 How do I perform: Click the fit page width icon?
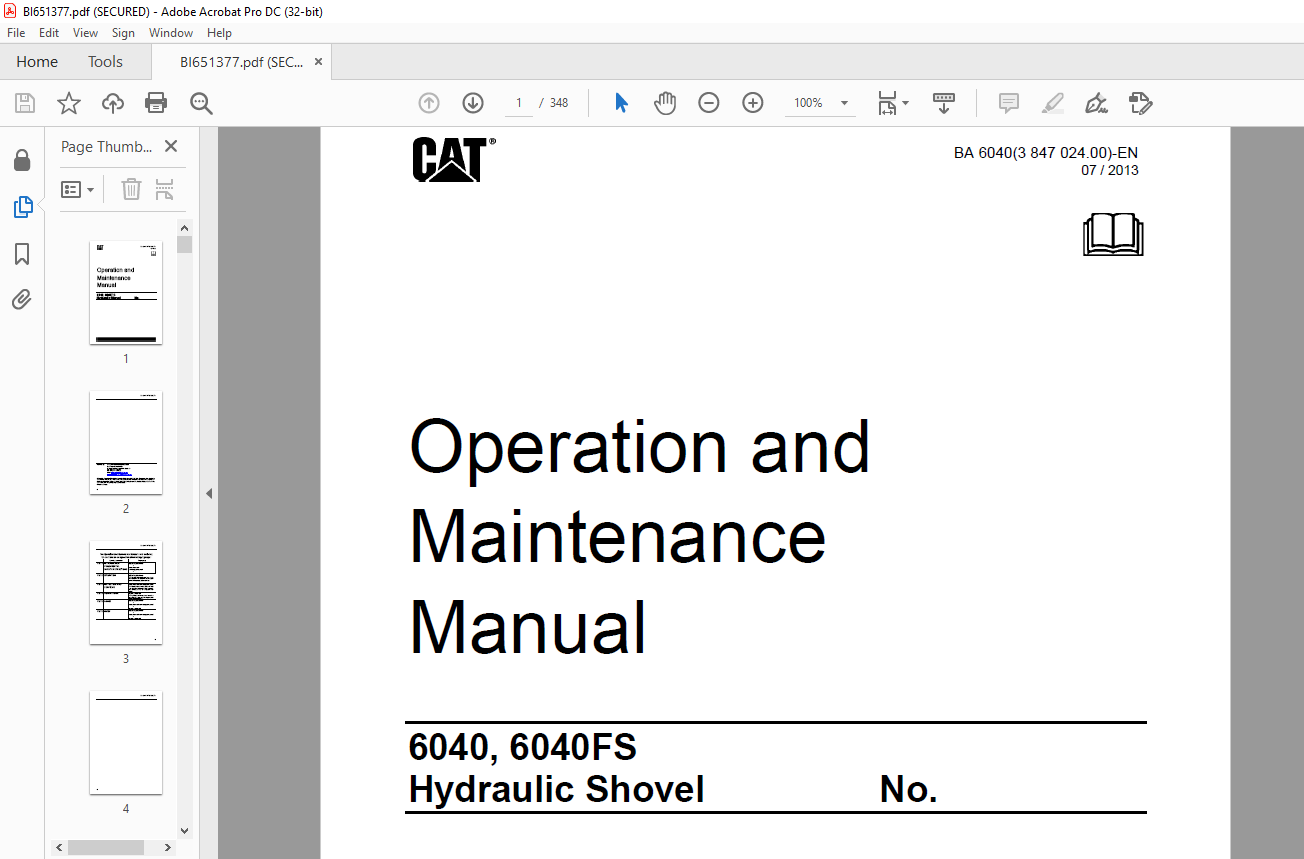tap(887, 103)
